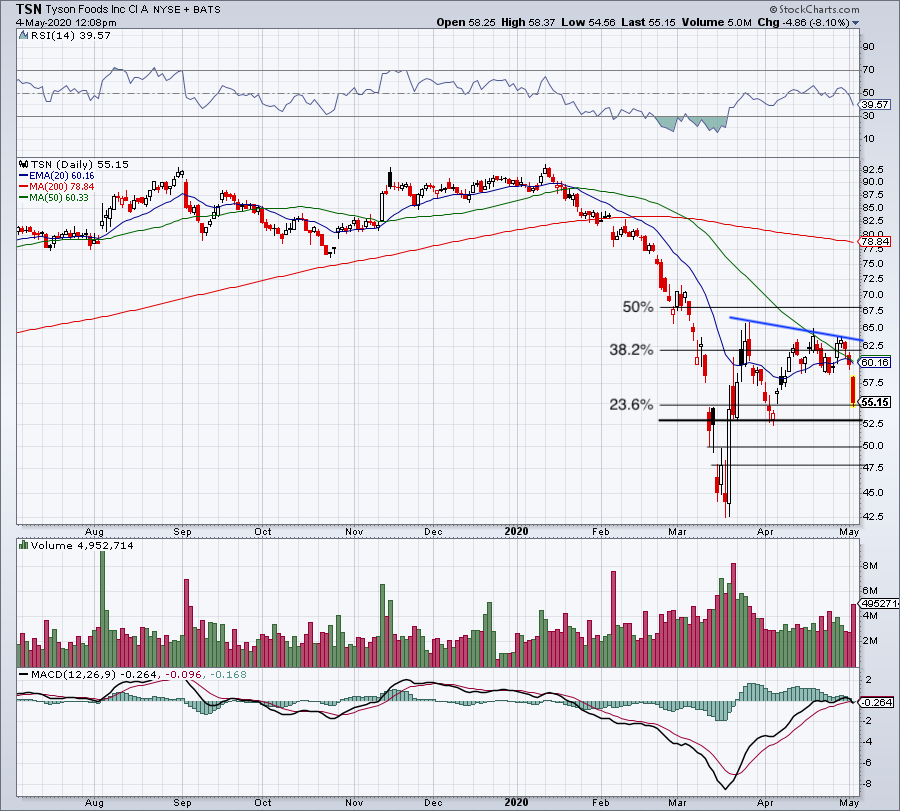Viewport: 900px width, 811px height.
Task: Click the 39.57 RSI value tag
Action: [x=875, y=104]
